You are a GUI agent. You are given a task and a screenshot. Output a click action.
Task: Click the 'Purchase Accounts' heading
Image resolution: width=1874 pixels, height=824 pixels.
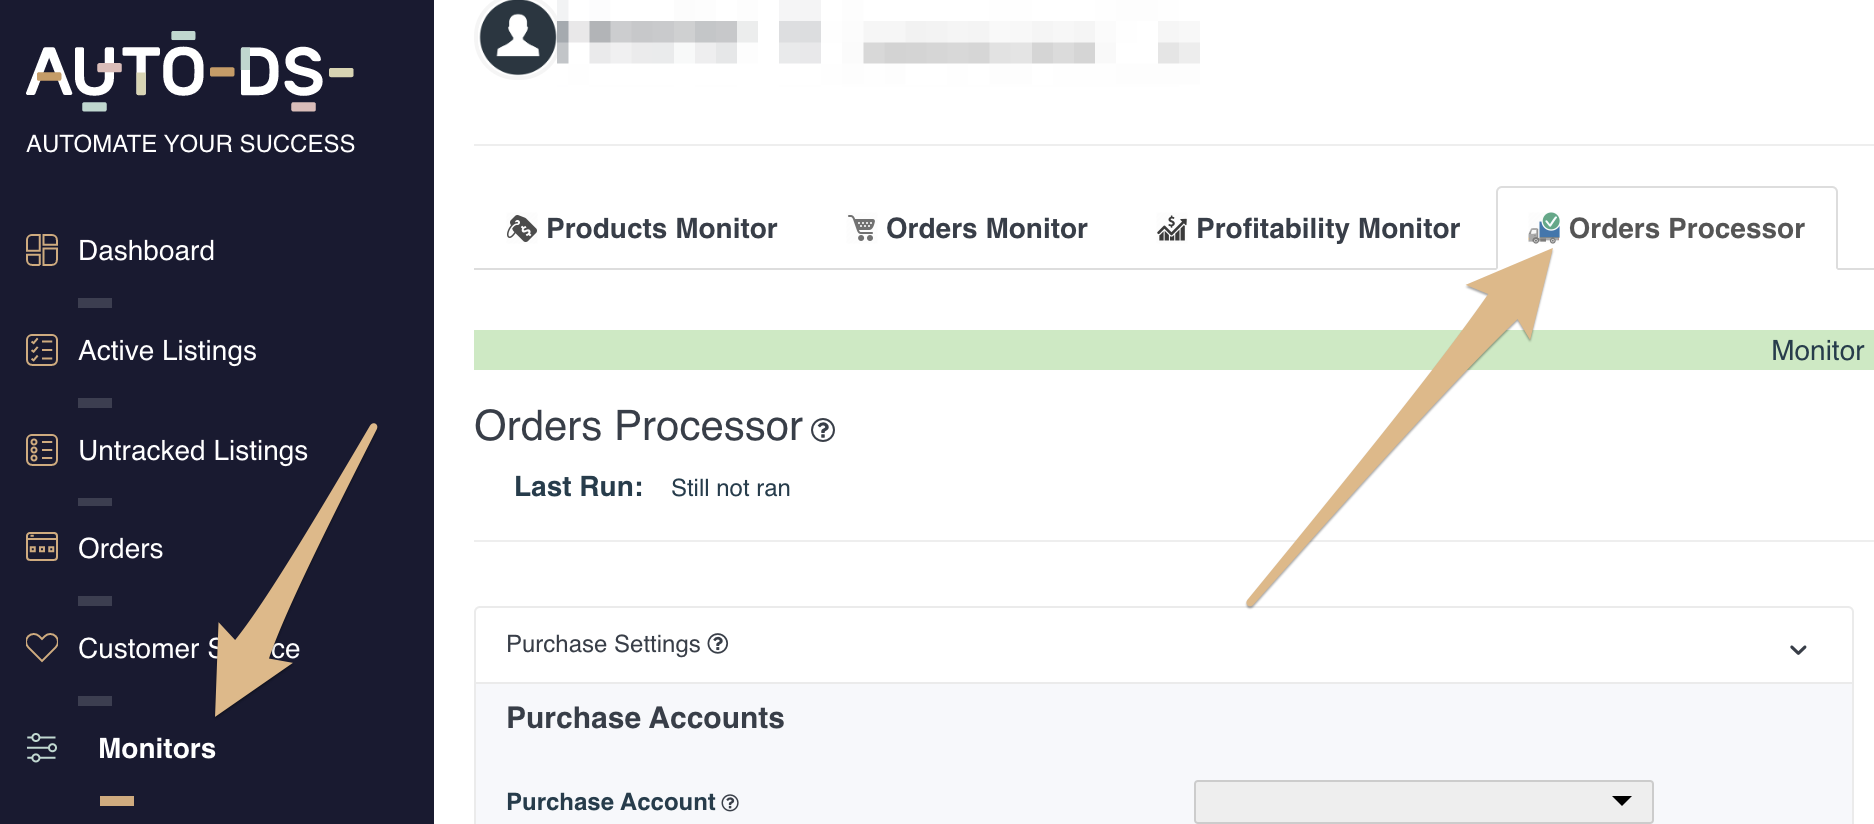click(645, 718)
